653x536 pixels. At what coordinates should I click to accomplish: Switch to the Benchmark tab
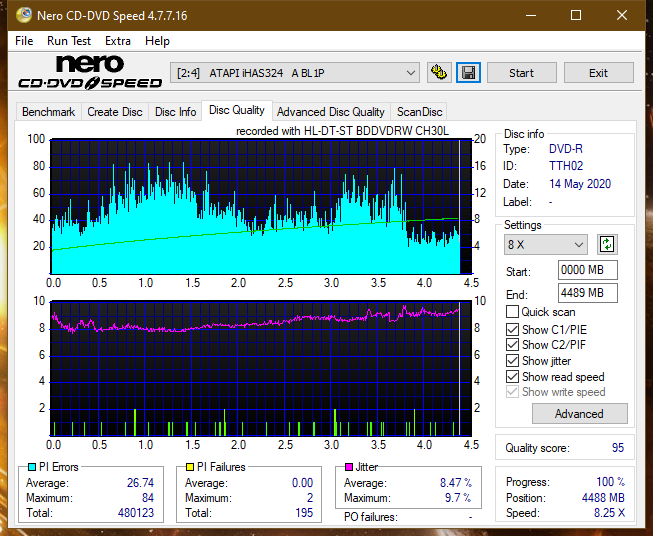(x=49, y=112)
